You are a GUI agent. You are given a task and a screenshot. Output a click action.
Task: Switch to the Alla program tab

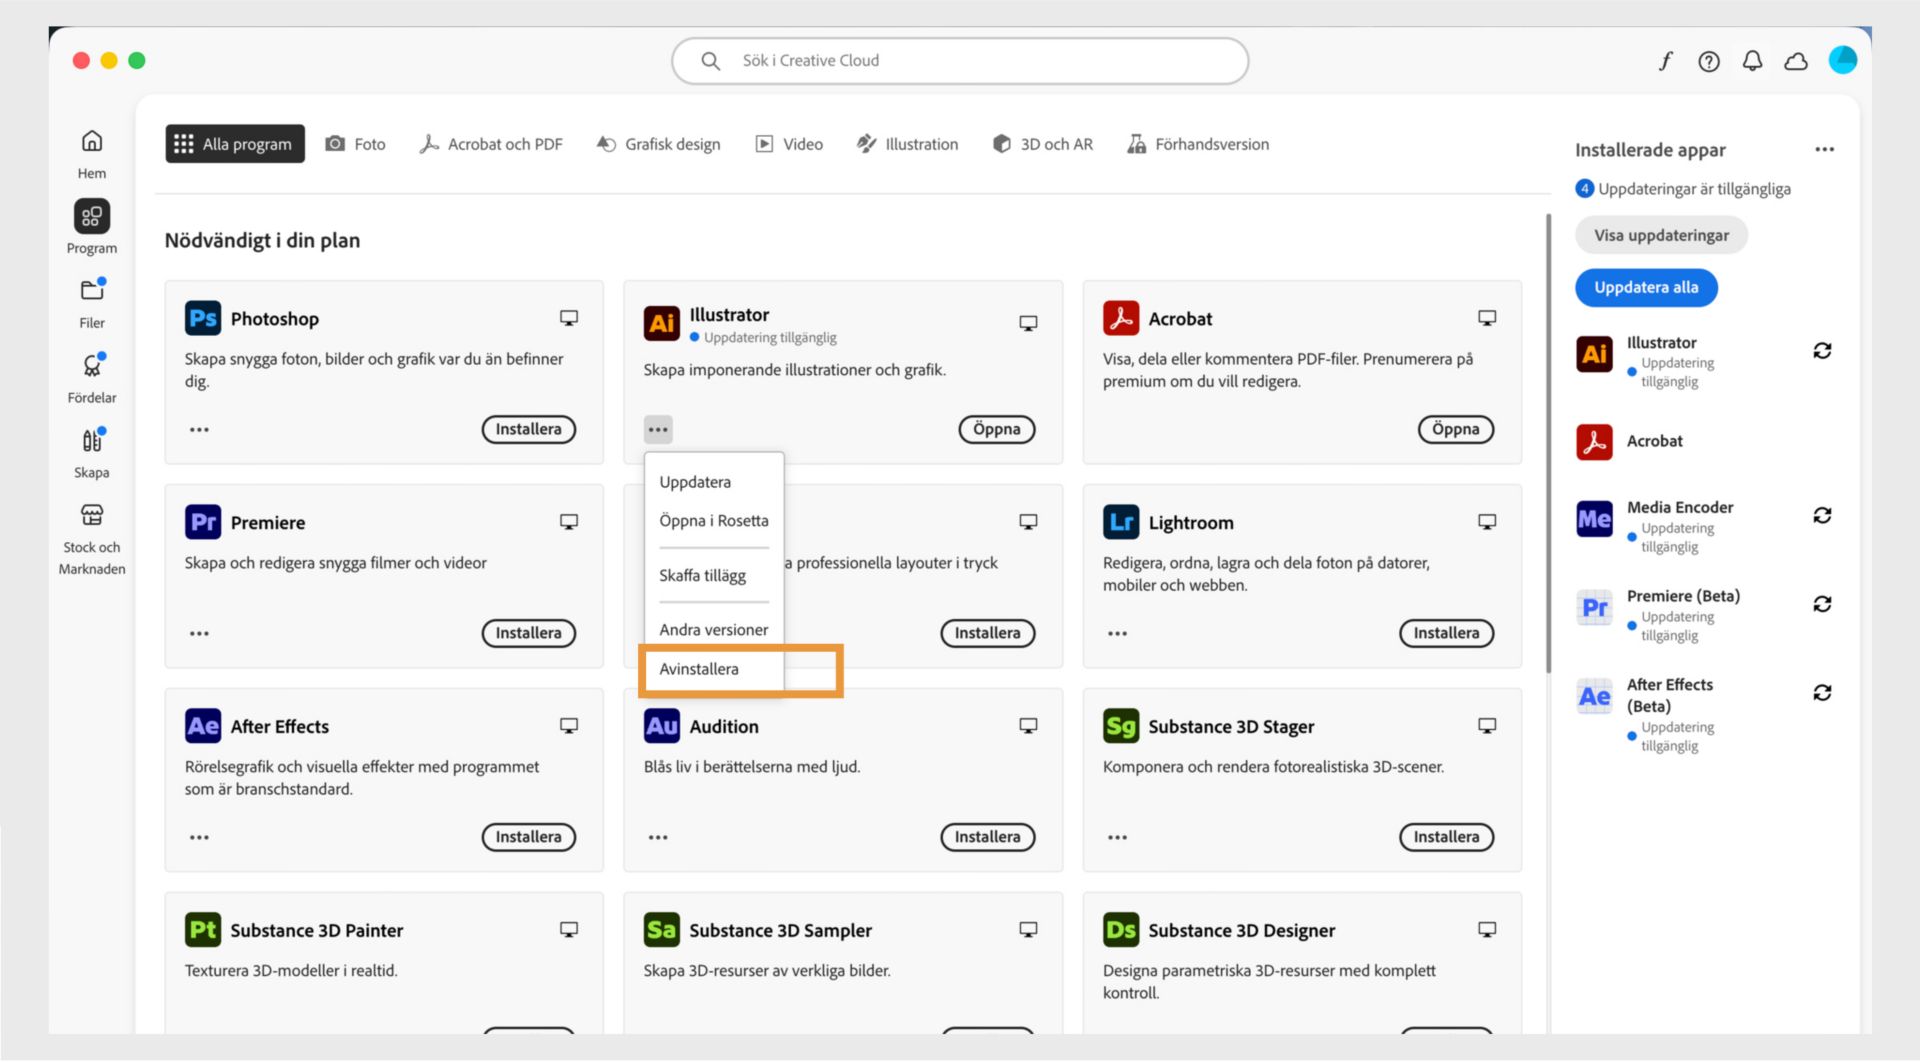235,144
